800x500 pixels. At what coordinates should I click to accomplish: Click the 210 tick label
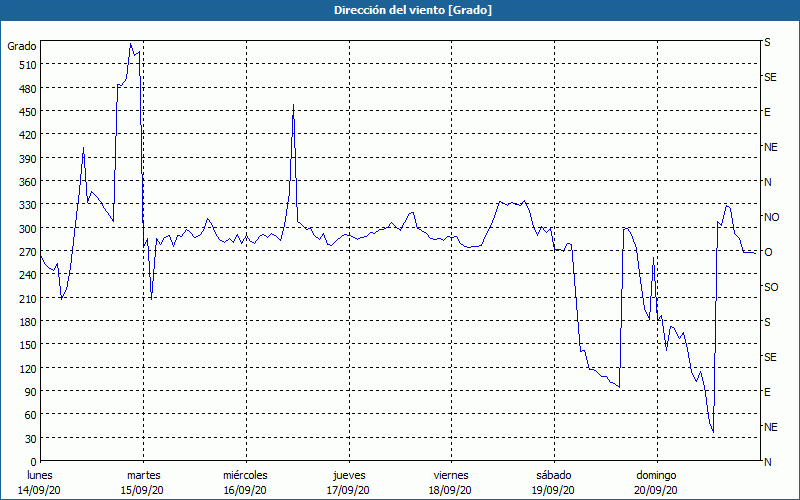(x=28, y=298)
